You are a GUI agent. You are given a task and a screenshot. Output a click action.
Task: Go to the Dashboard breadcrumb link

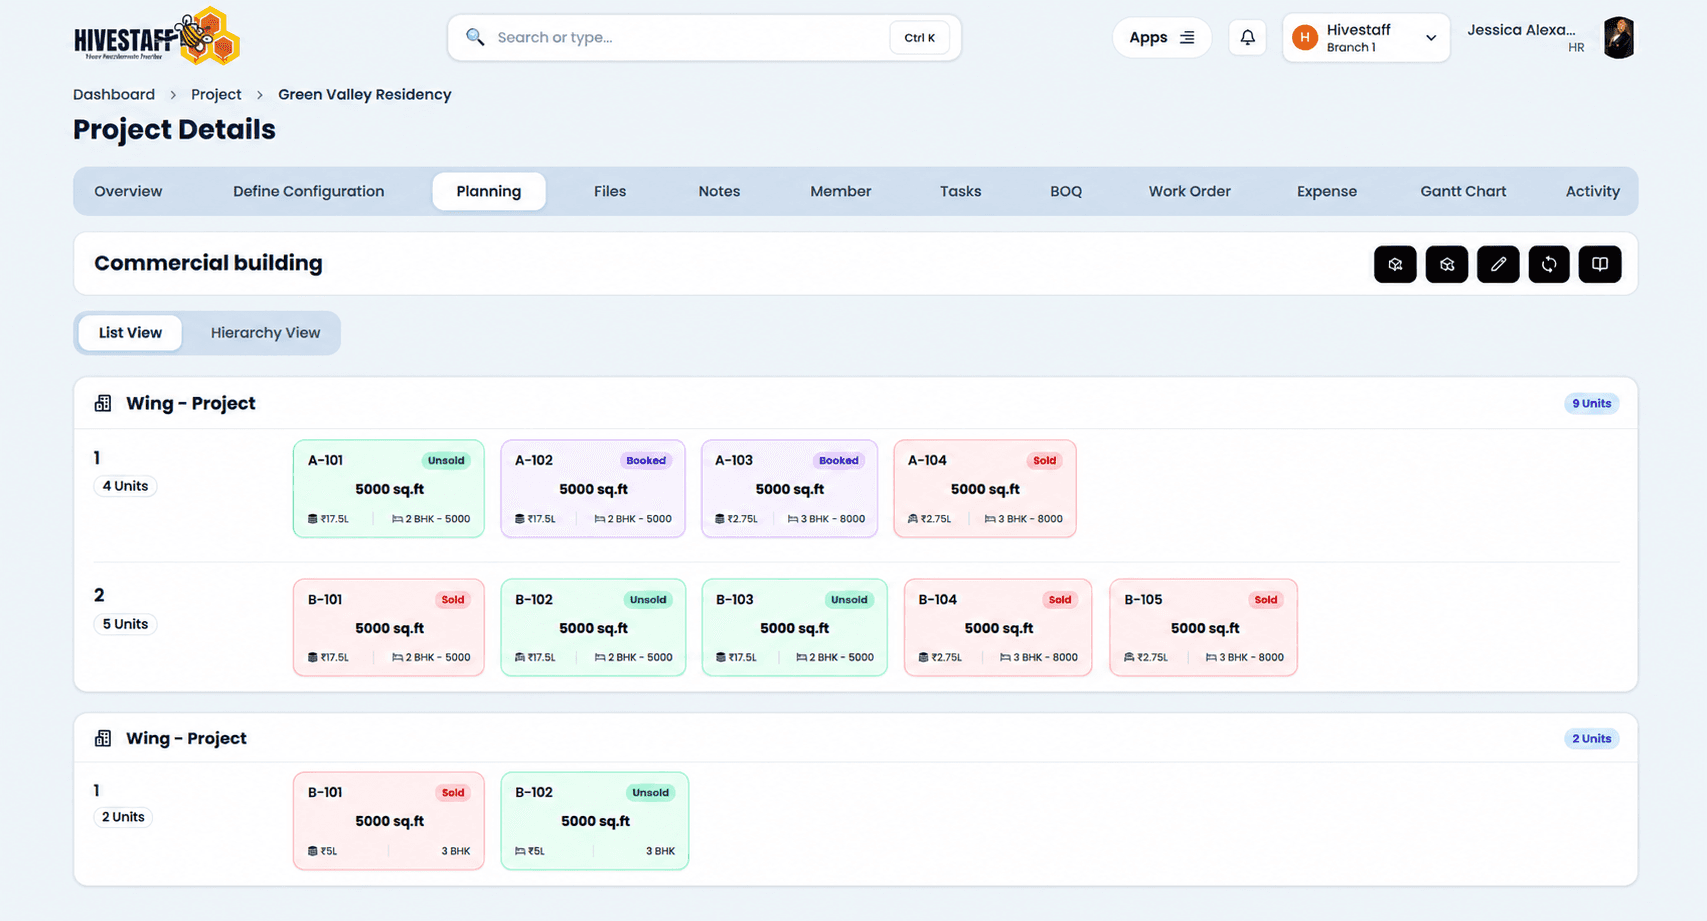click(x=114, y=94)
